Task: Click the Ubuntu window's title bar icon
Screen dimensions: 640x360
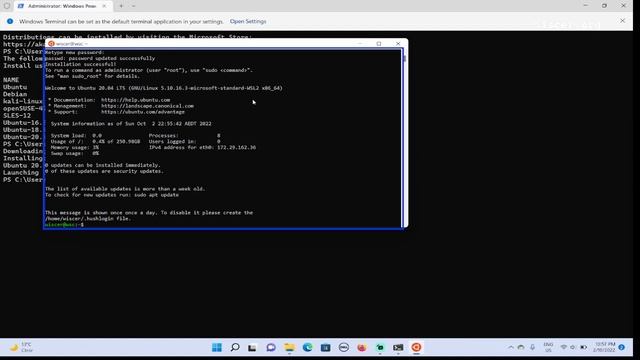Action: (x=51, y=44)
